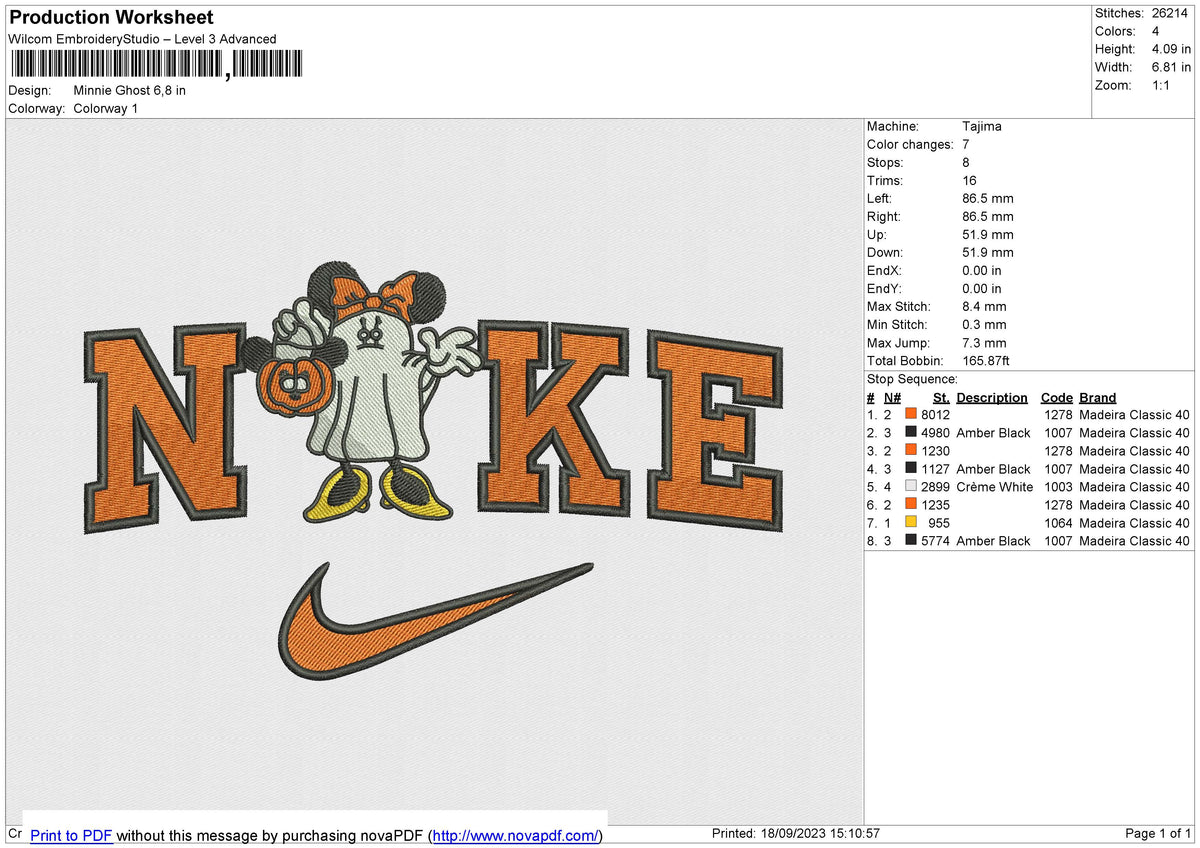The height and width of the screenshot is (848, 1200).
Task: Click the stitch count 2899
Action: click(x=935, y=487)
